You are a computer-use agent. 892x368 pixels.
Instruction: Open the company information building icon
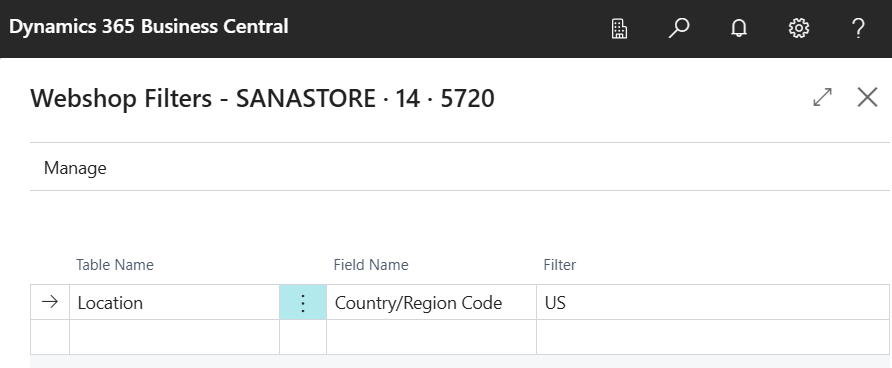tap(619, 28)
